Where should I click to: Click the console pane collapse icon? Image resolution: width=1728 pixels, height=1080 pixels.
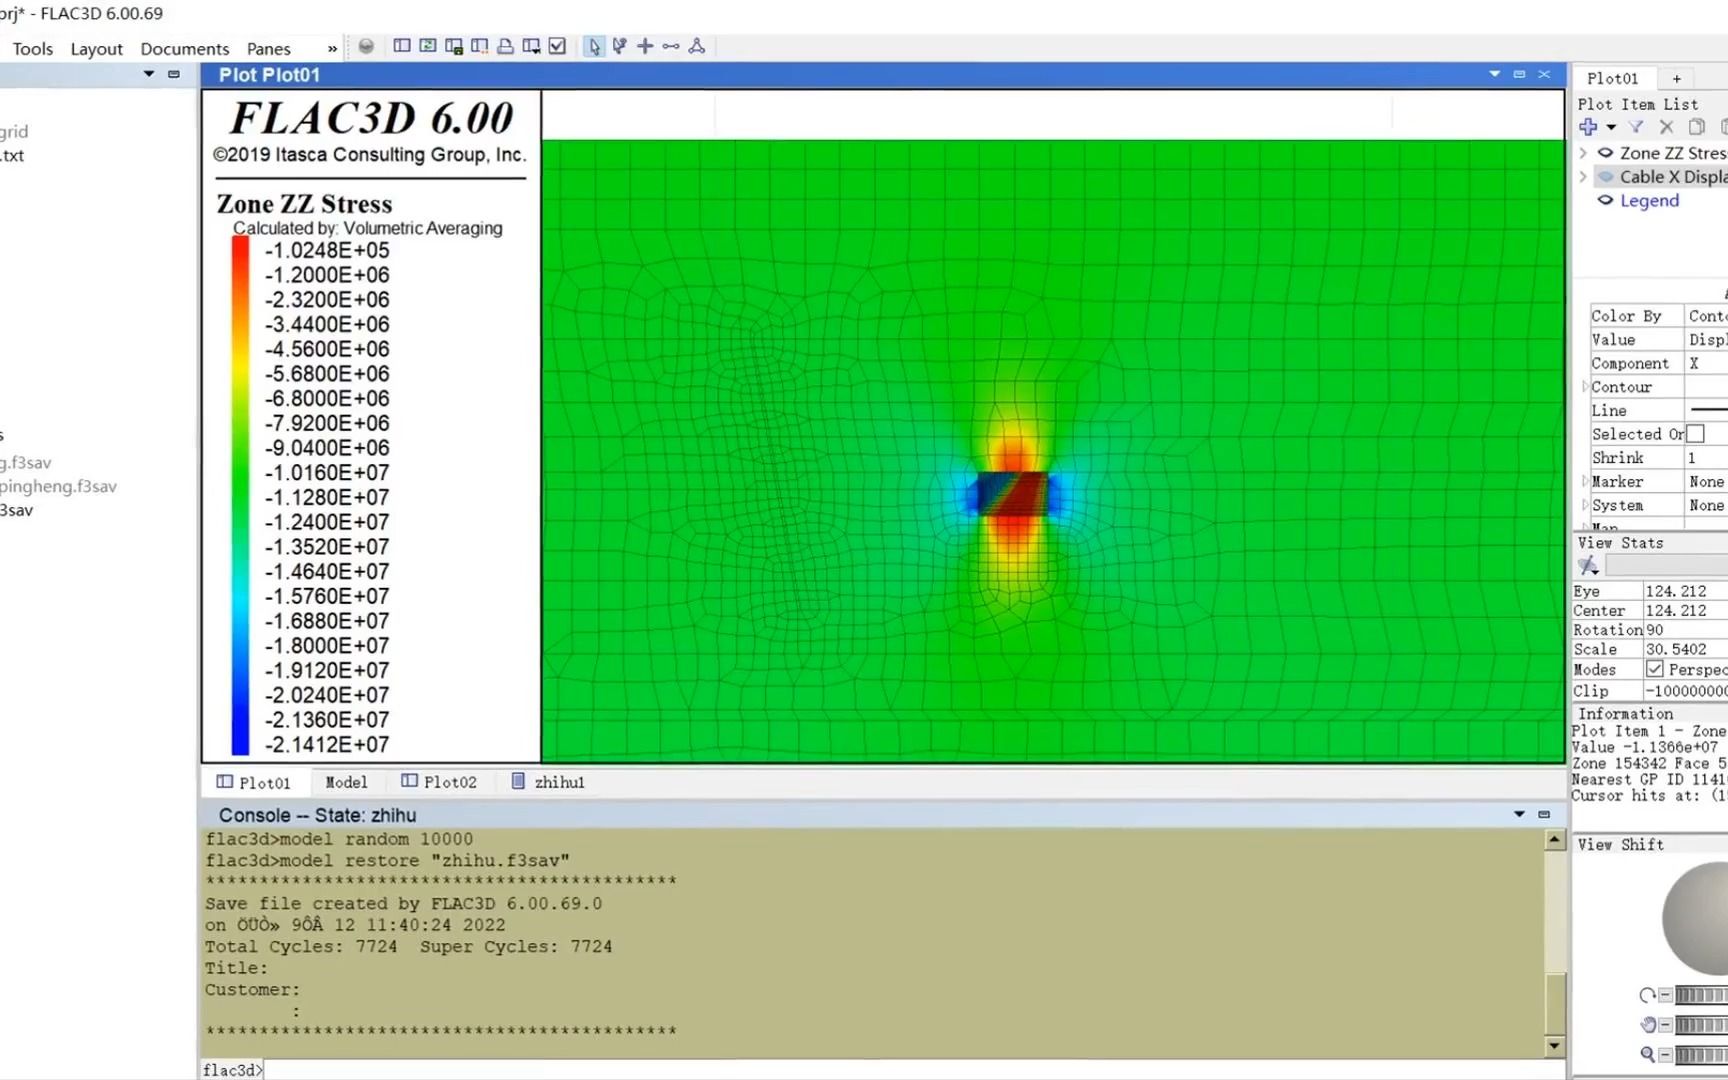(1544, 814)
